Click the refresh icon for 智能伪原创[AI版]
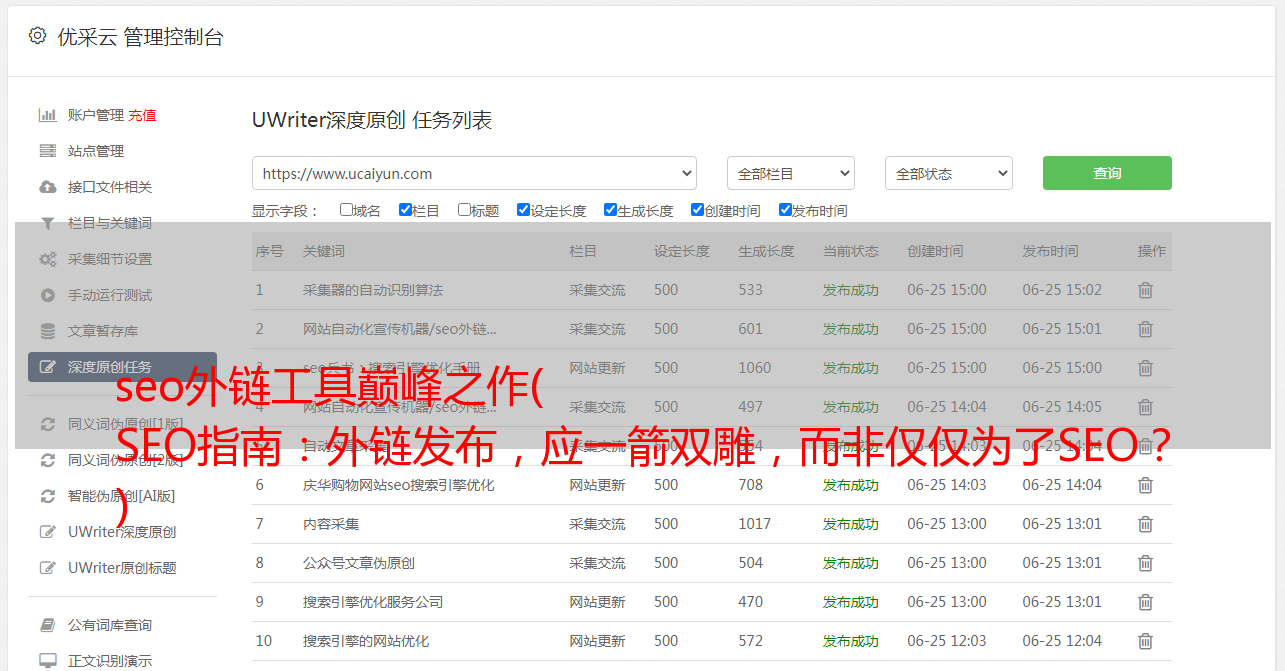The height and width of the screenshot is (671, 1285). tap(47, 496)
